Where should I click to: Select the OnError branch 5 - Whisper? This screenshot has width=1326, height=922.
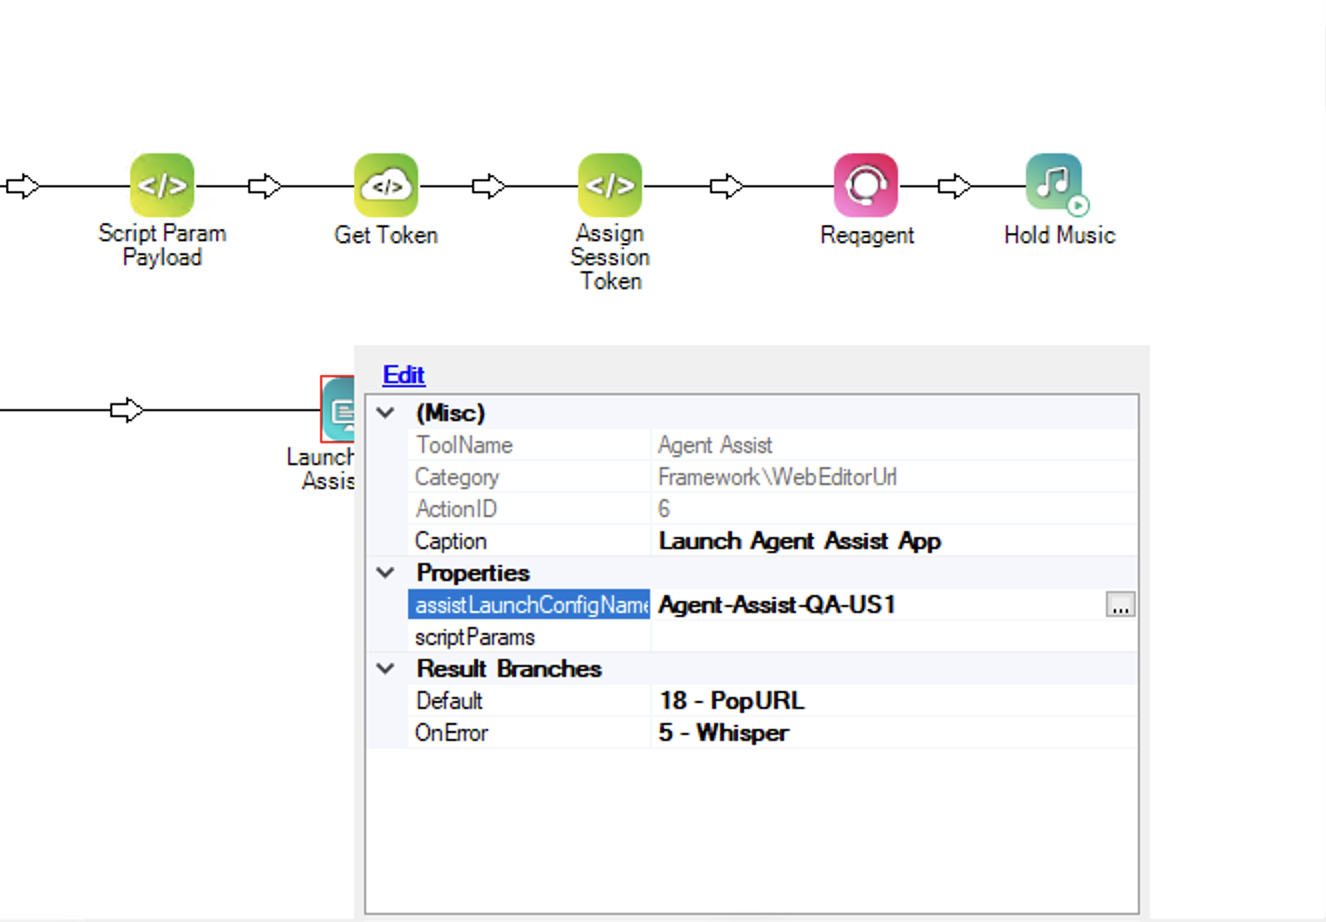coord(725,732)
